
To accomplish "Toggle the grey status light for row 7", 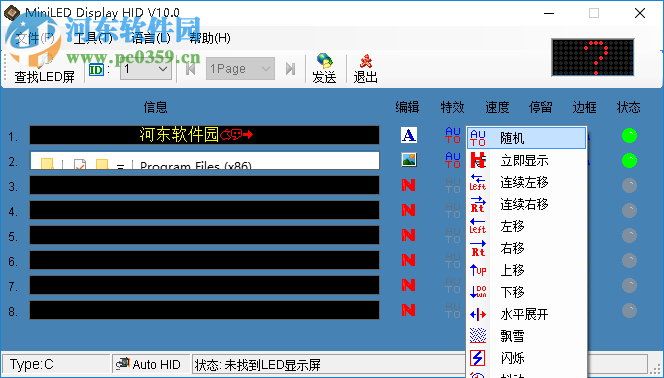I will (x=629, y=285).
